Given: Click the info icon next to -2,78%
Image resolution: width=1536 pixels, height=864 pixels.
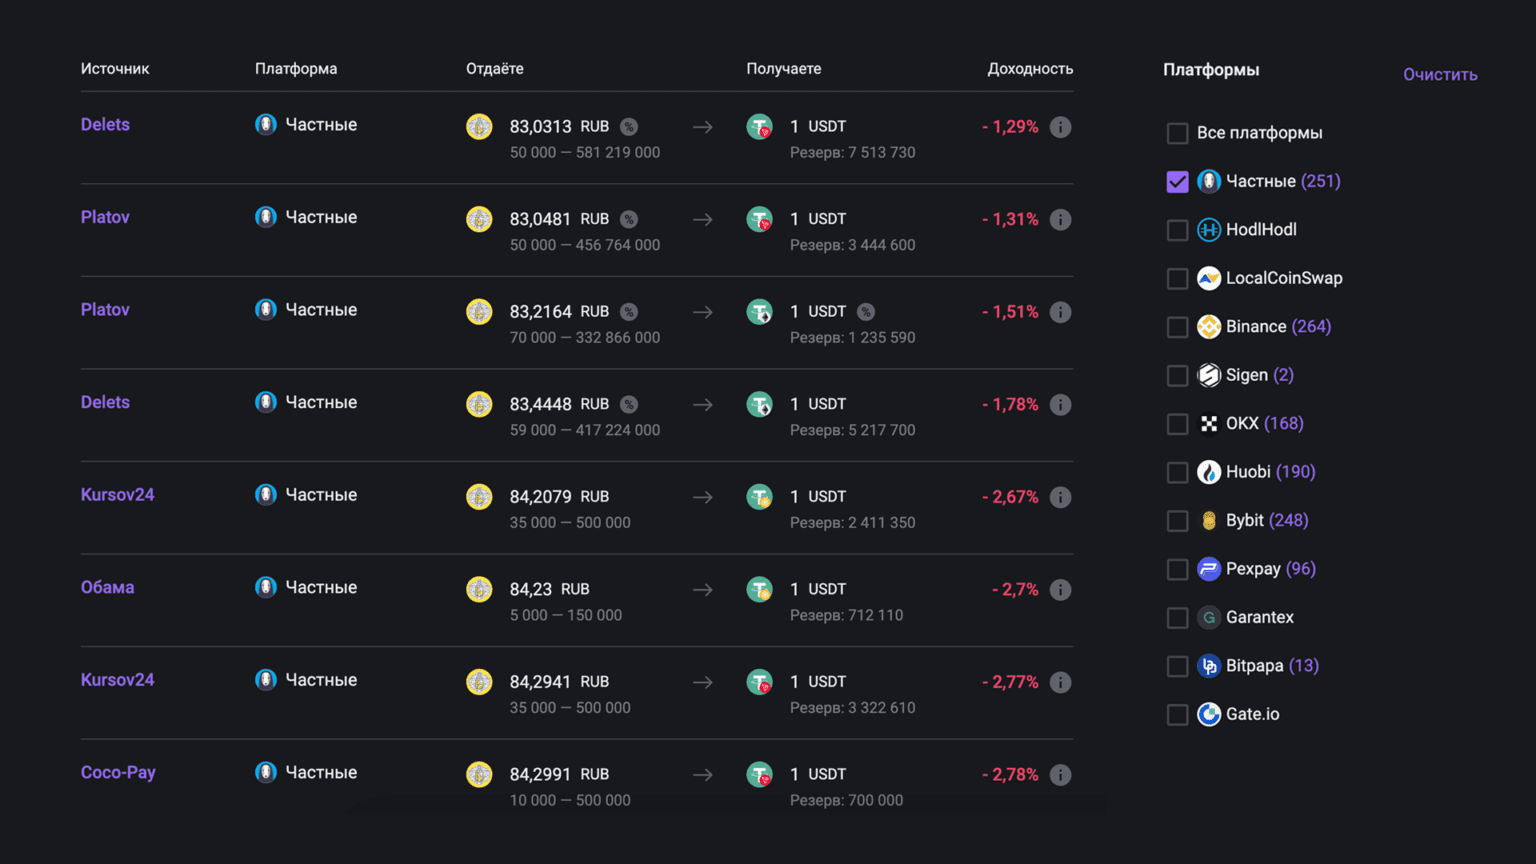Looking at the screenshot, I should pos(1060,775).
